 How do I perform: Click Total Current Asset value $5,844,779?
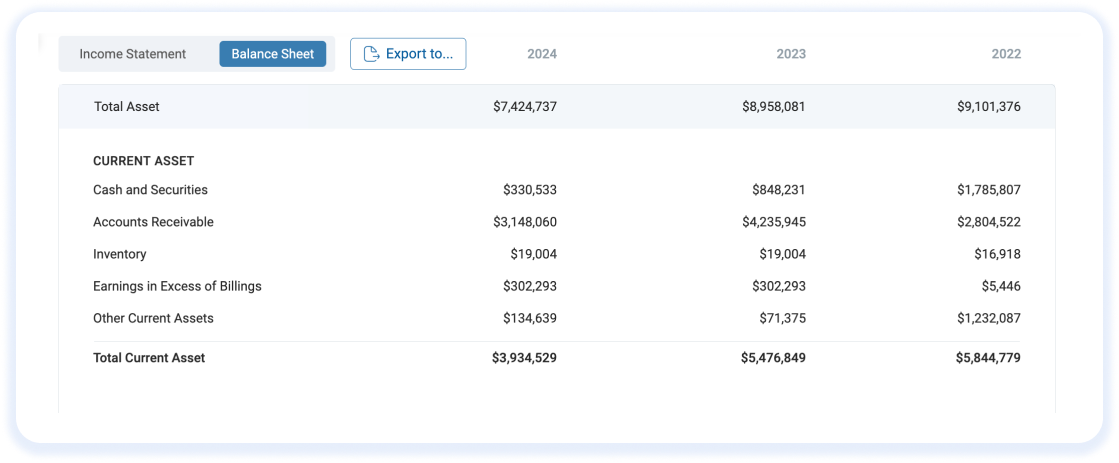pyautogui.click(x=988, y=358)
